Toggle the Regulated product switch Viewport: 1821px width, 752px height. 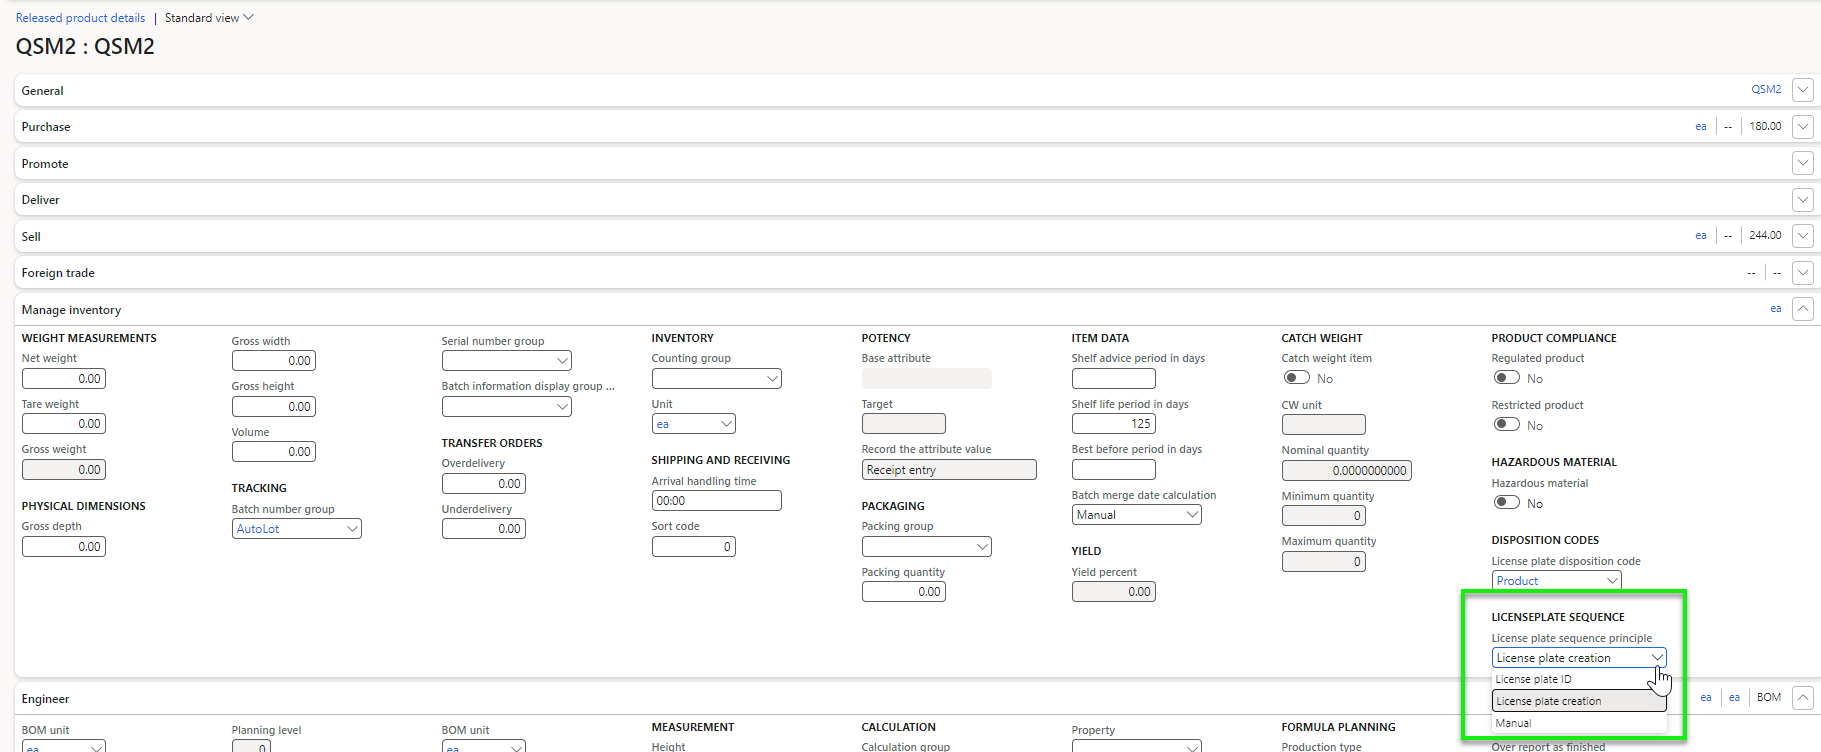coord(1506,378)
